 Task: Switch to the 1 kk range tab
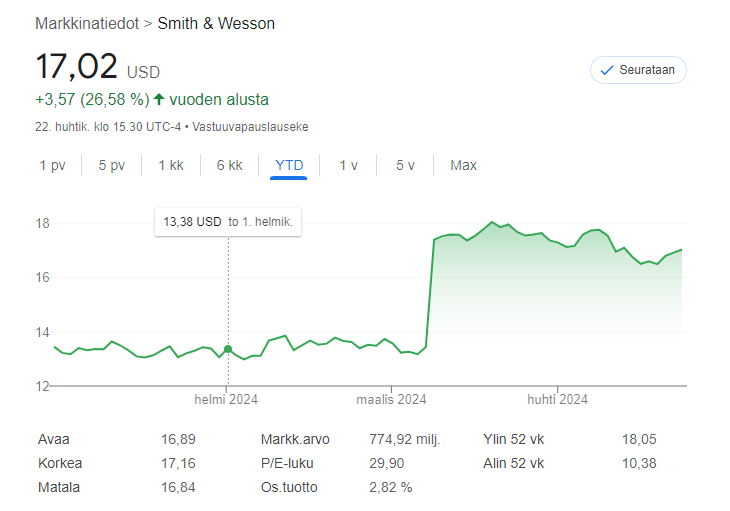click(171, 165)
